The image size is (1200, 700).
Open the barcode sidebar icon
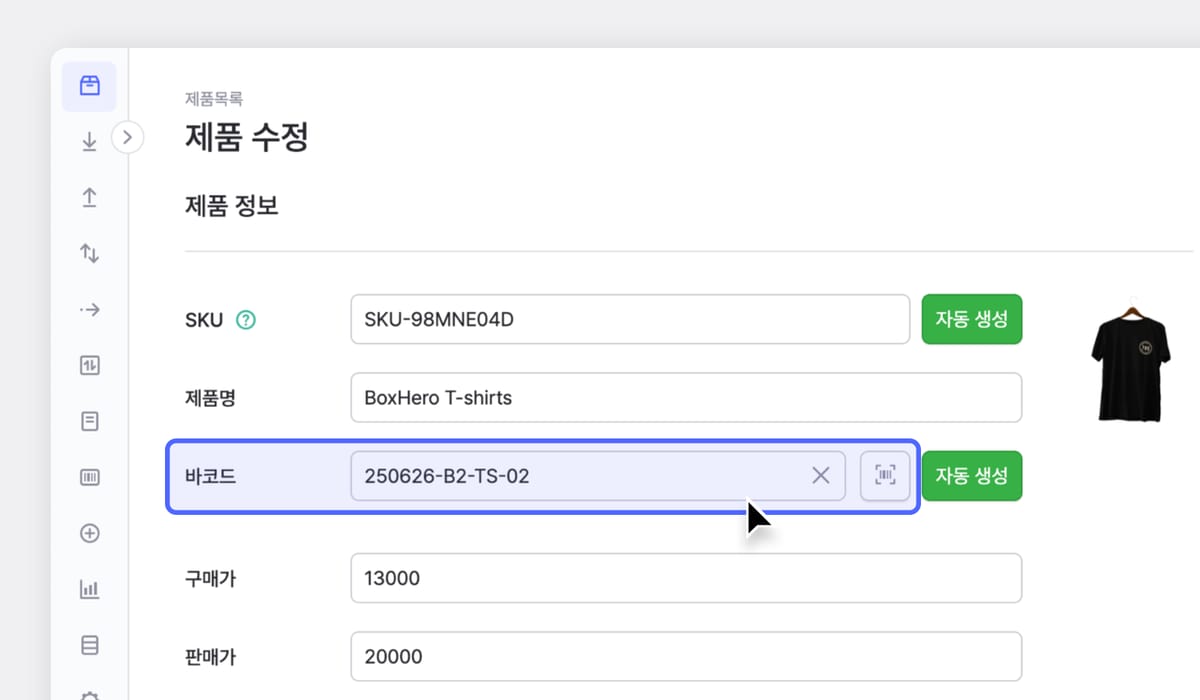89,477
